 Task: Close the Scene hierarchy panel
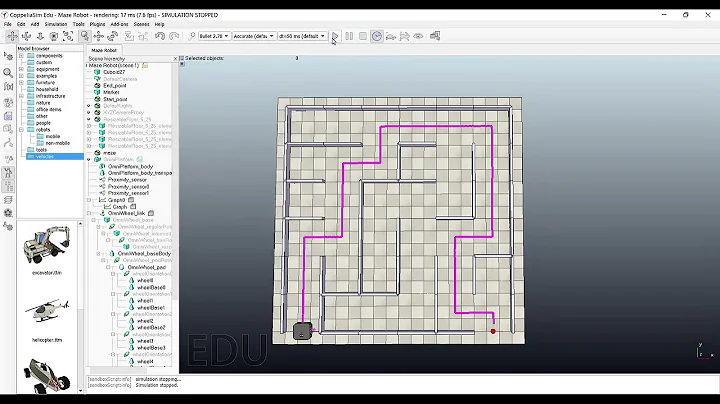[x=175, y=59]
